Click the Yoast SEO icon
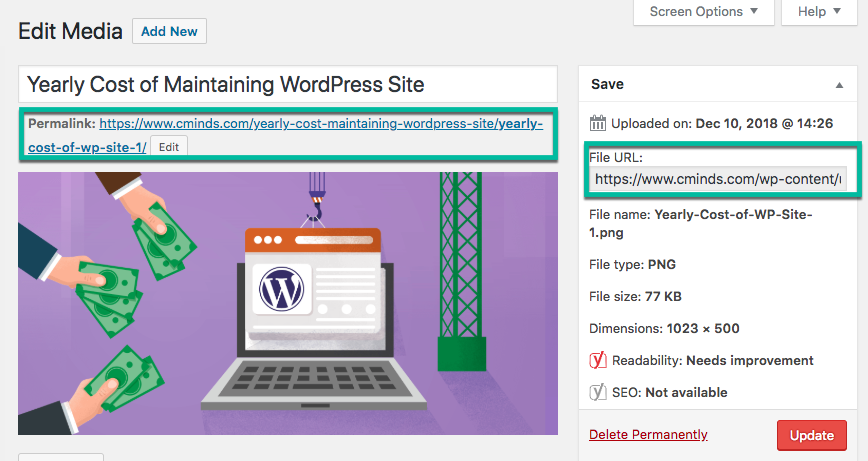The image size is (868, 461). point(598,392)
